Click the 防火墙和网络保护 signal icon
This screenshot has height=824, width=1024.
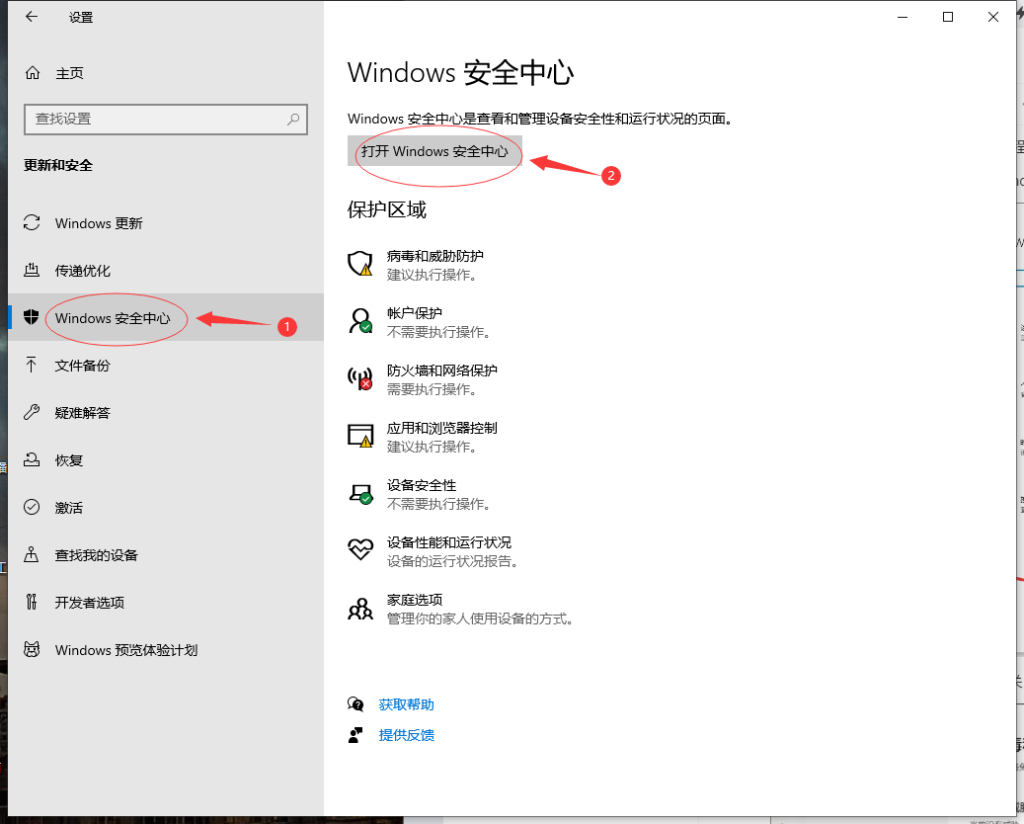coord(360,378)
